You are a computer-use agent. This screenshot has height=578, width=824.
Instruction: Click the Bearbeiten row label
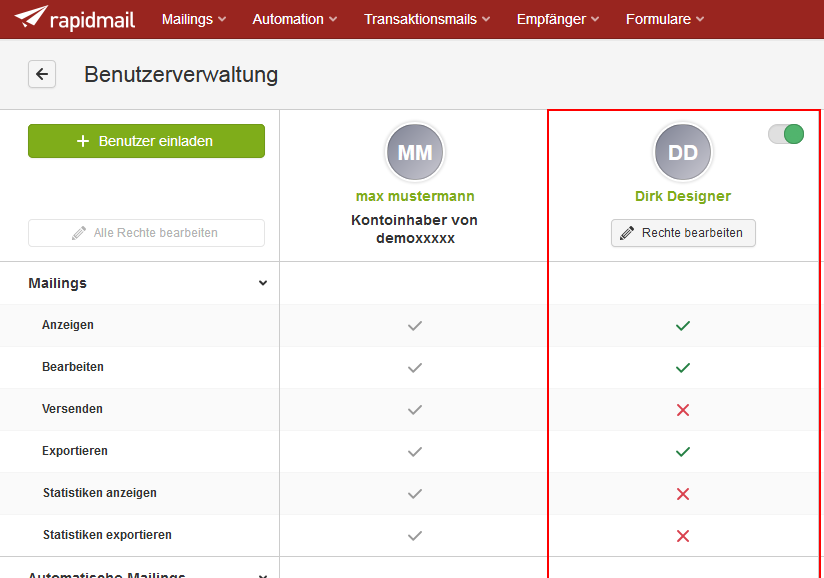click(x=73, y=367)
